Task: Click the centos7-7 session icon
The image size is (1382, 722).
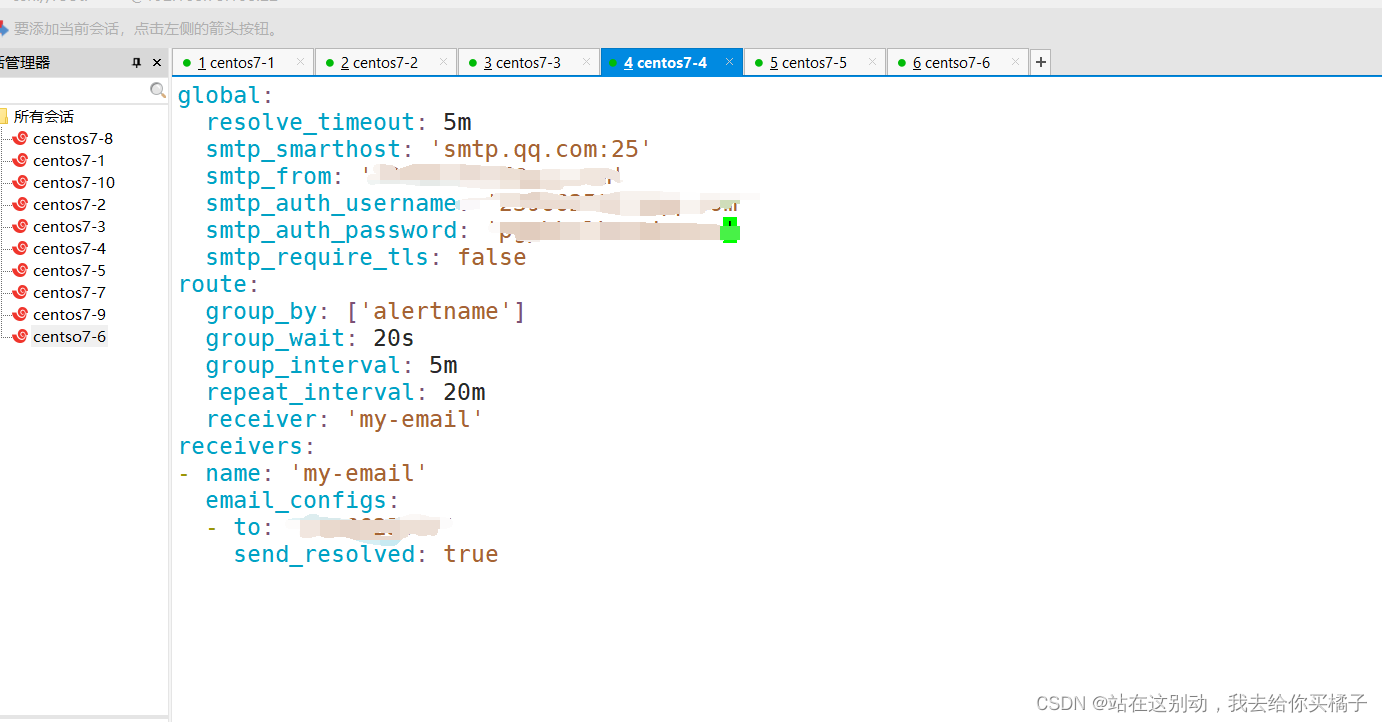Action: pyautogui.click(x=20, y=293)
